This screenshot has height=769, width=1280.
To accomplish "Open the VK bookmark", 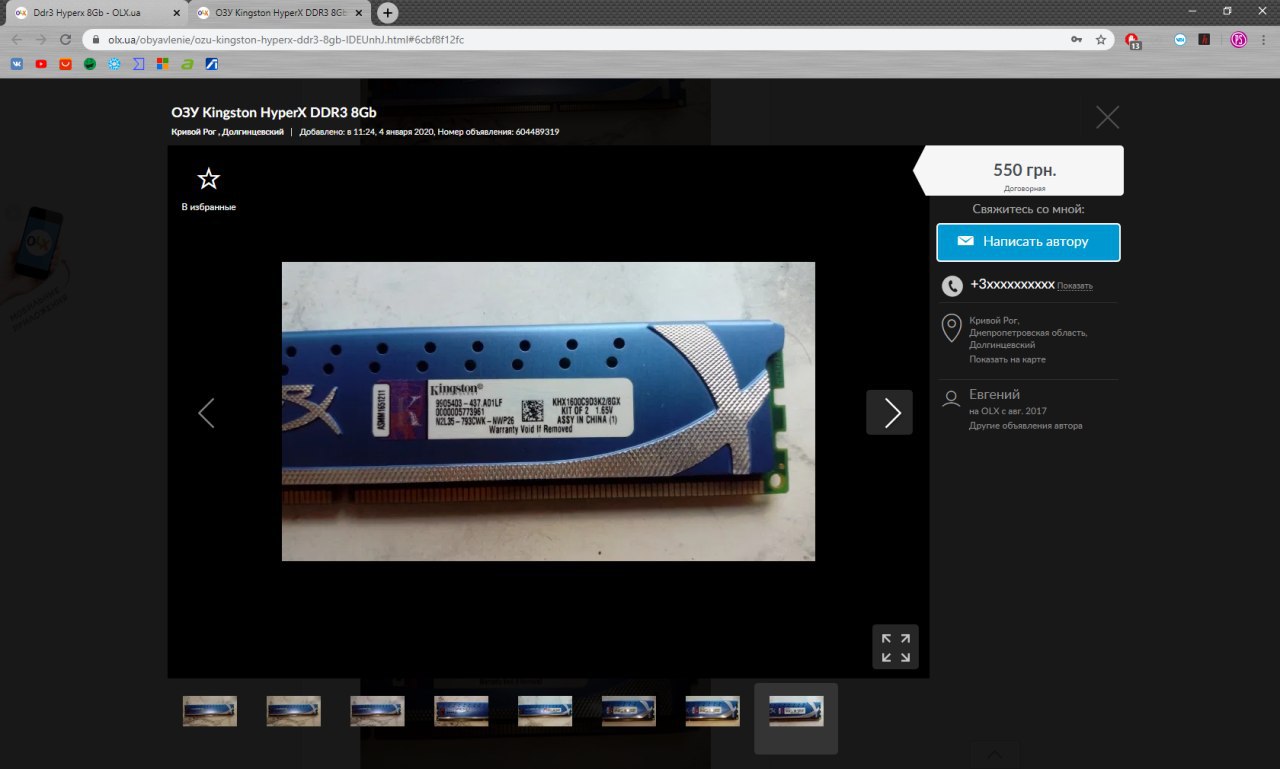I will (17, 64).
